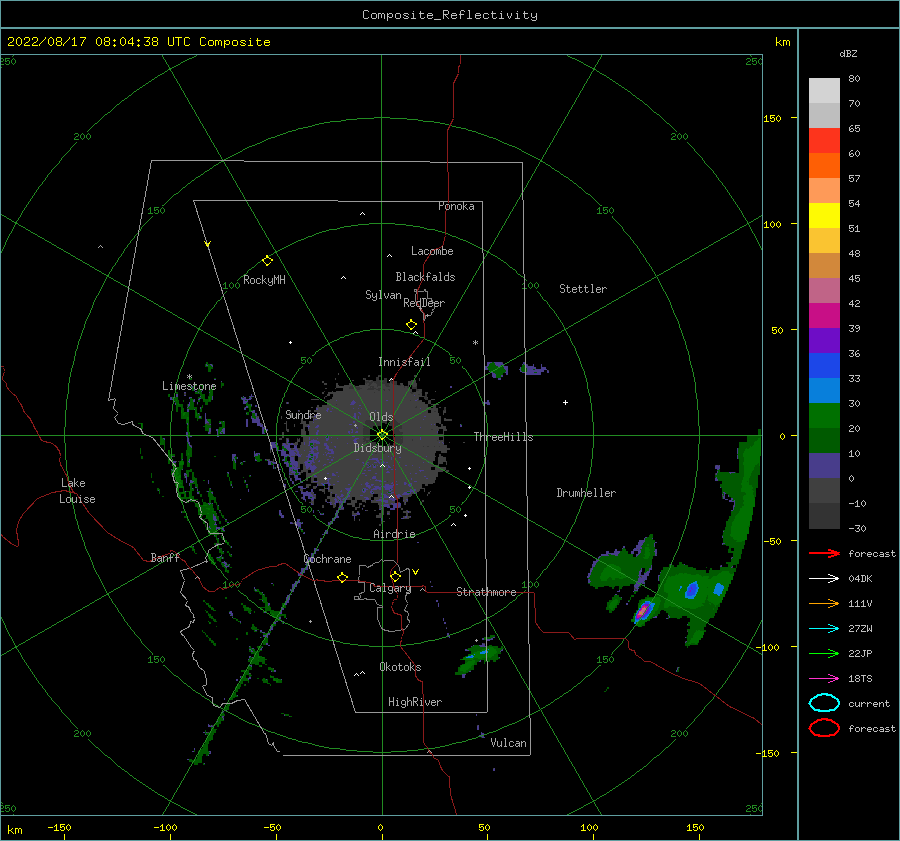Pick the yellow 51-54 dBZ swatch
Viewport: 900px width, 841px height.
click(x=824, y=215)
